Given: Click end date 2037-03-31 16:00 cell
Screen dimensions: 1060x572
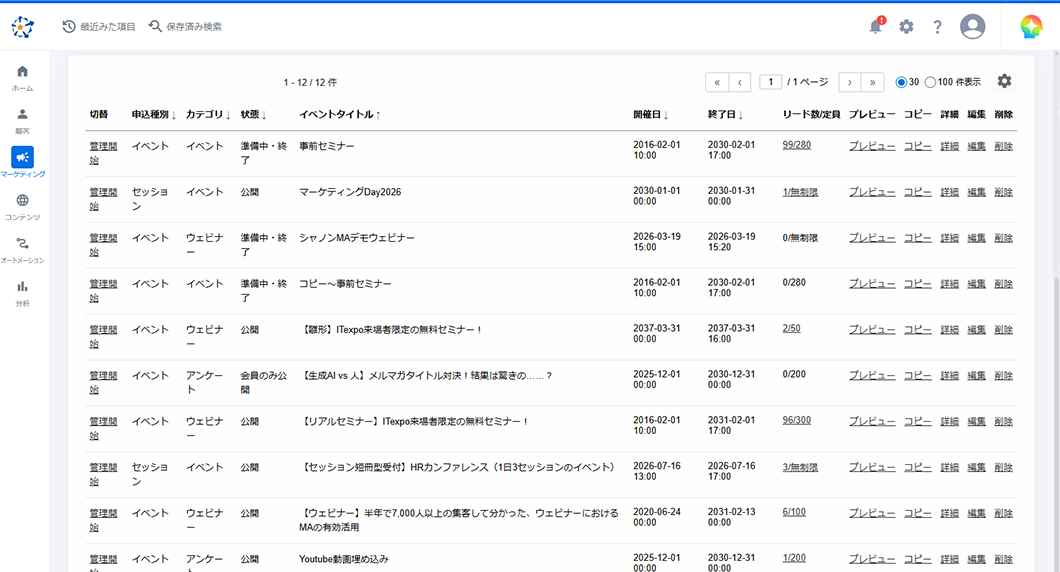Looking at the screenshot, I should point(731,333).
